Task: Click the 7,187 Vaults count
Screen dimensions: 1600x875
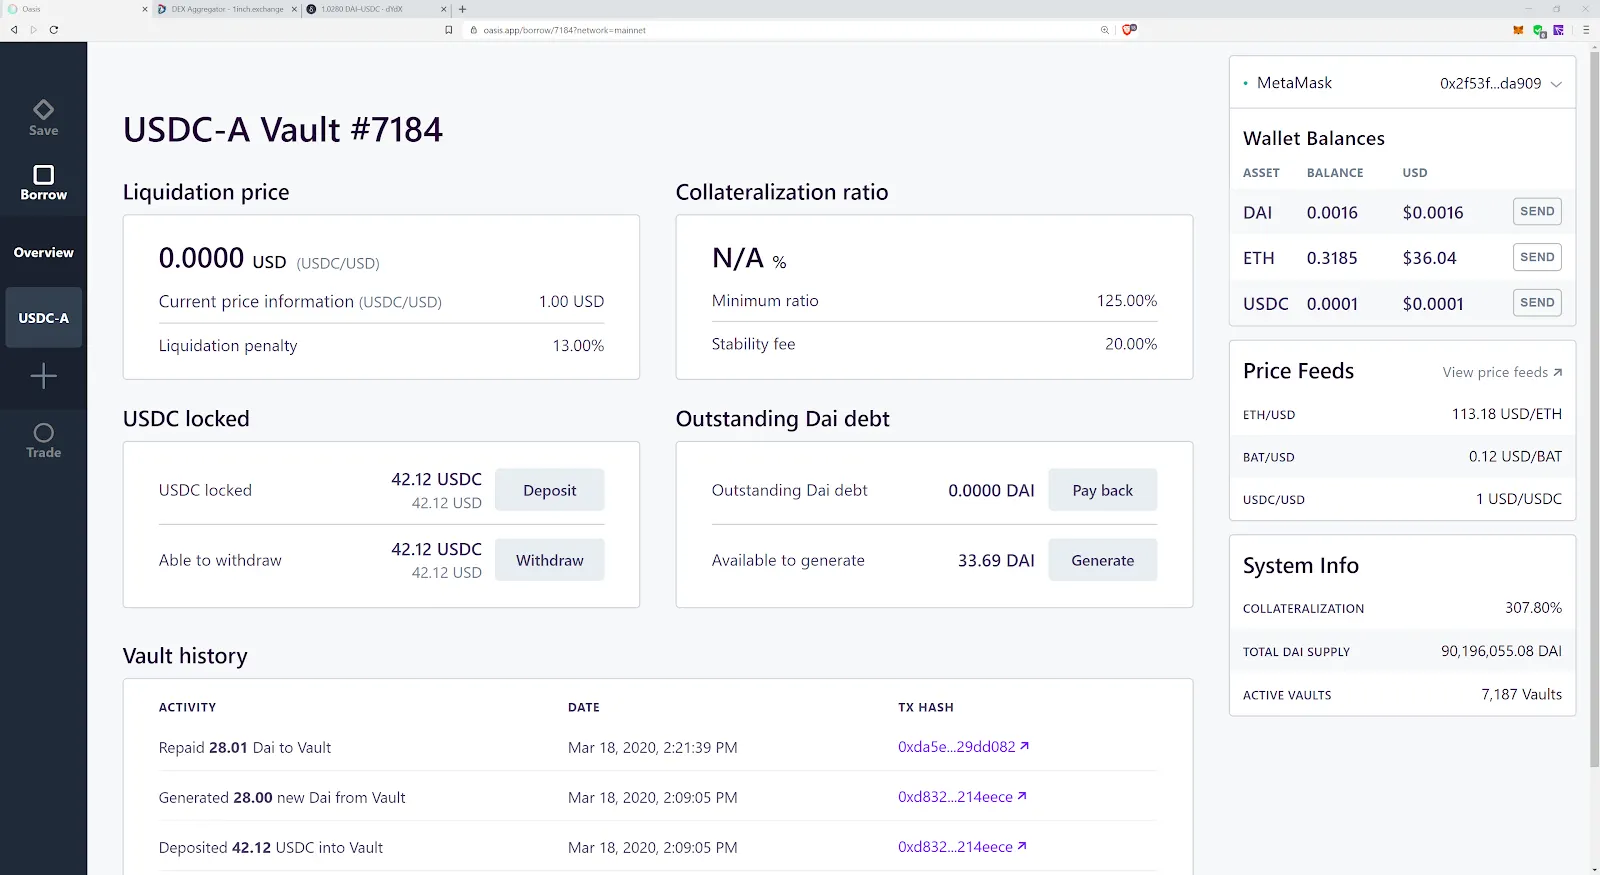Action: tap(1521, 694)
